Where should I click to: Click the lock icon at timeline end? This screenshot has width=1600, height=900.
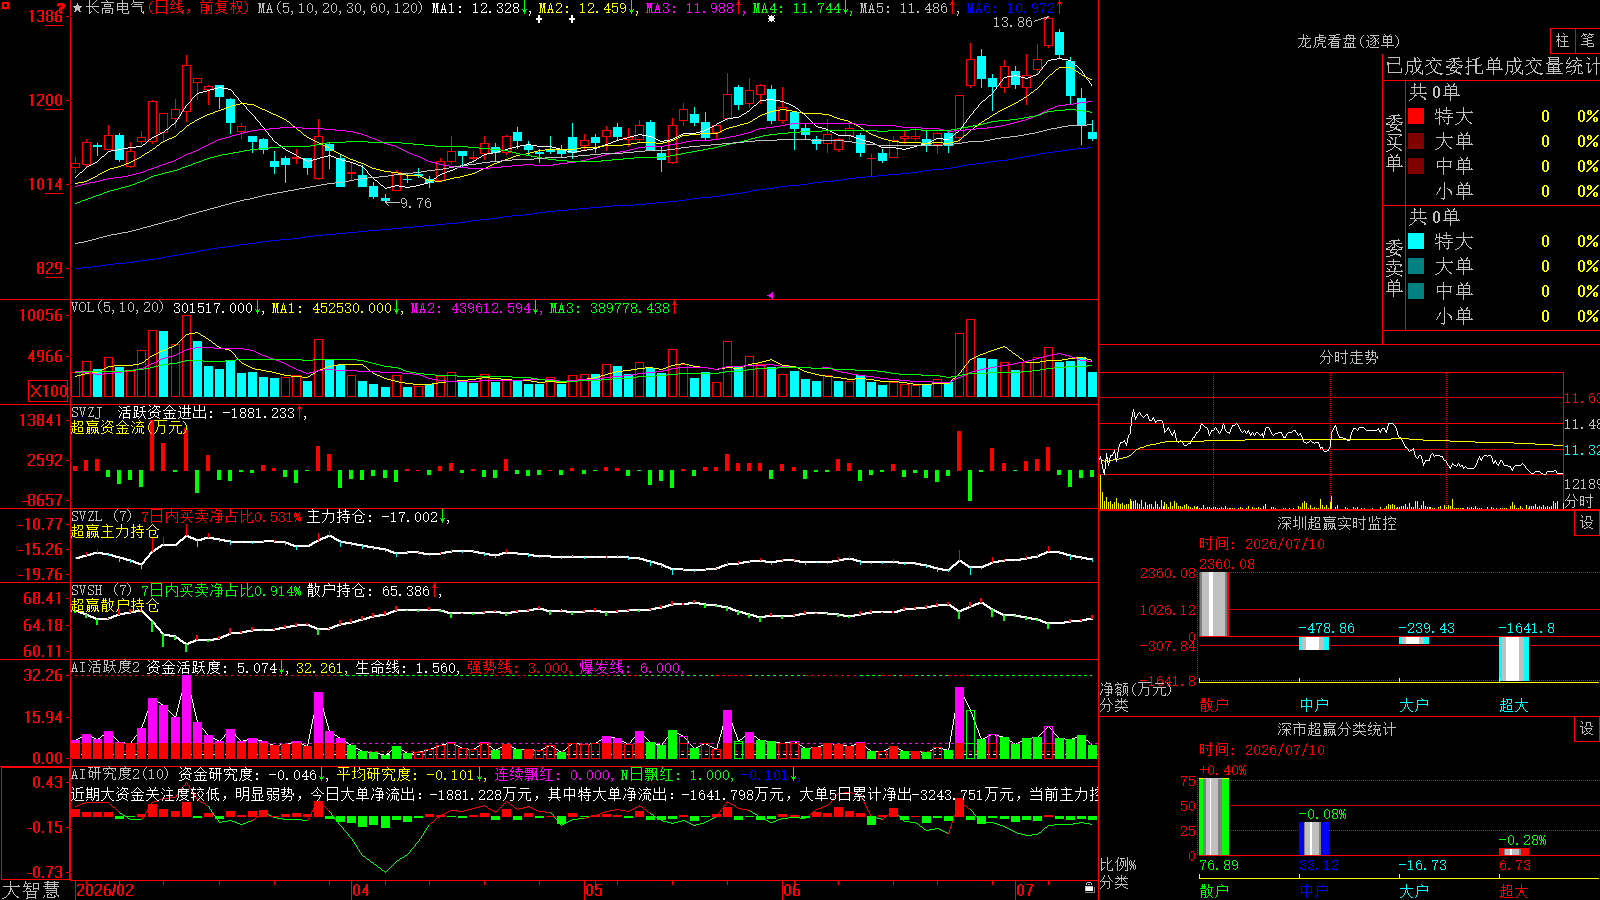point(1089,887)
